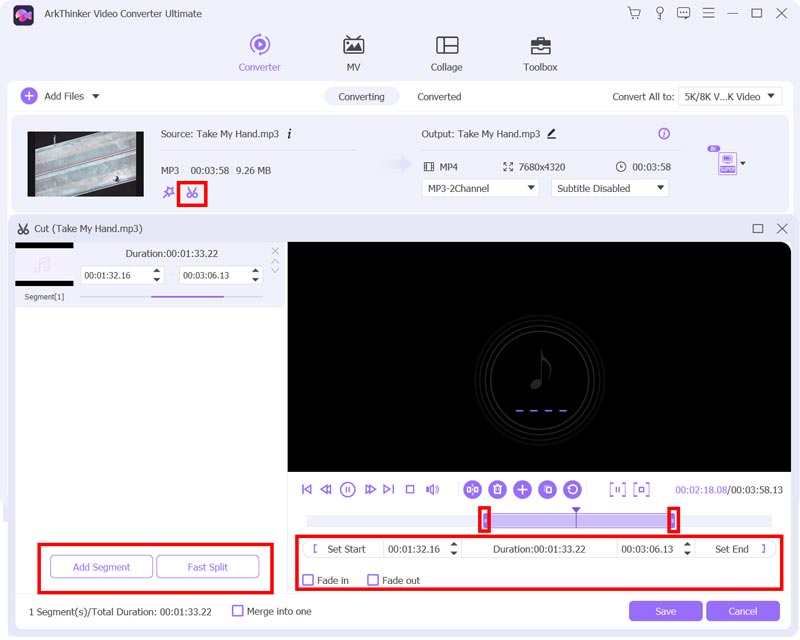
Task: Click the Add Files plus icon
Action: click(x=29, y=96)
